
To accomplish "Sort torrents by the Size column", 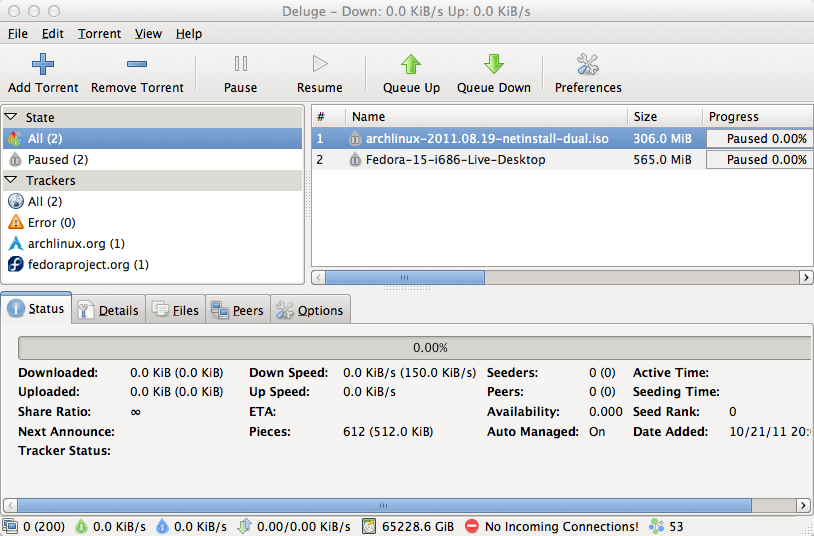I will 665,117.
